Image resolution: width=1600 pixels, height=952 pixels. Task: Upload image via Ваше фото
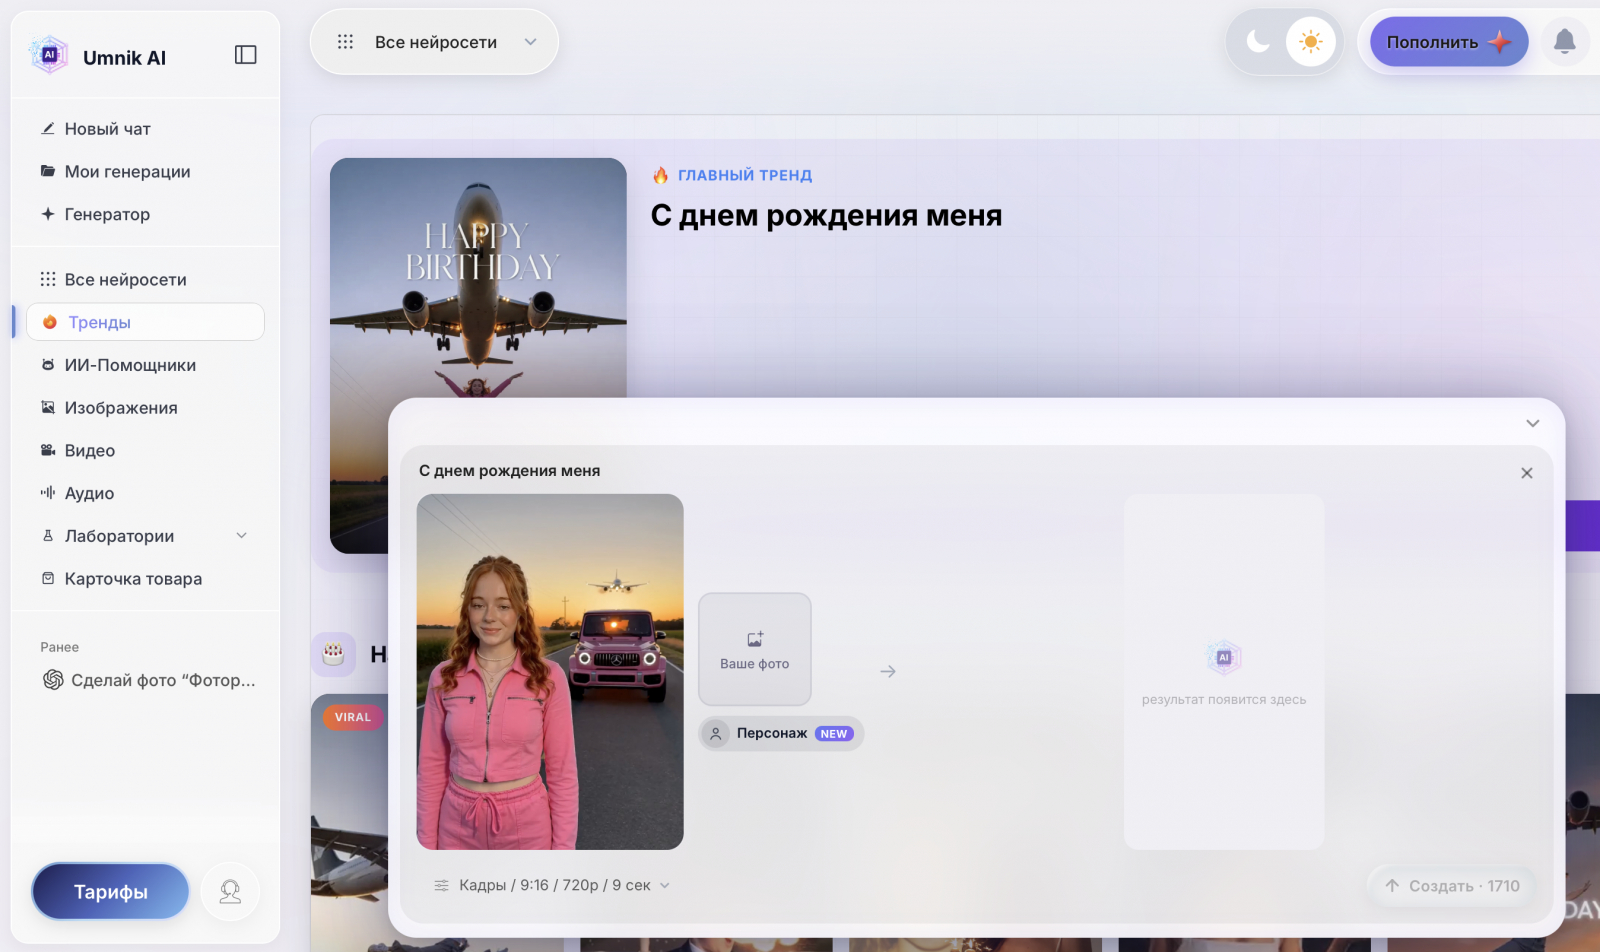pos(755,649)
